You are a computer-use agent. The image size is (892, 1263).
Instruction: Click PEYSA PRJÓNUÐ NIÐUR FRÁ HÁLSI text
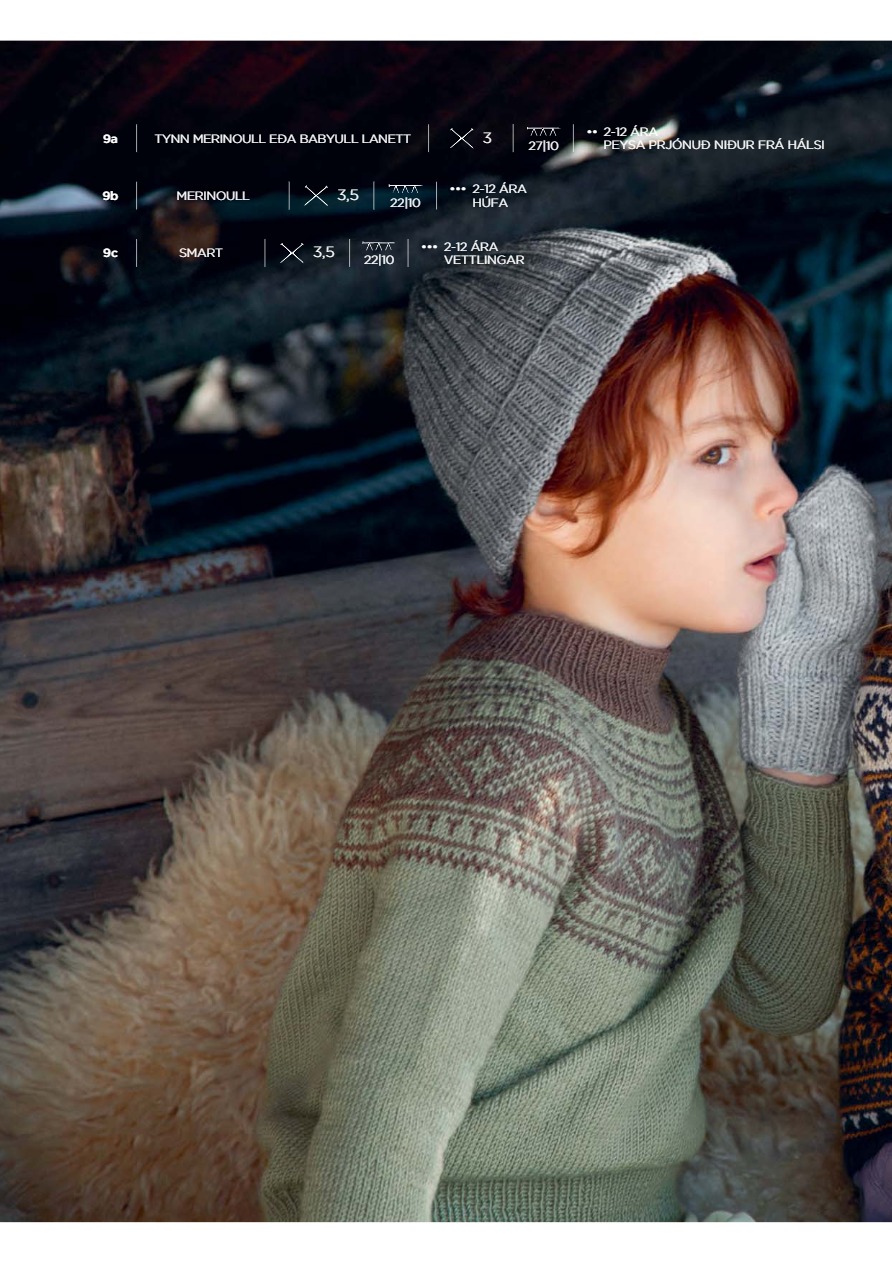tap(713, 146)
